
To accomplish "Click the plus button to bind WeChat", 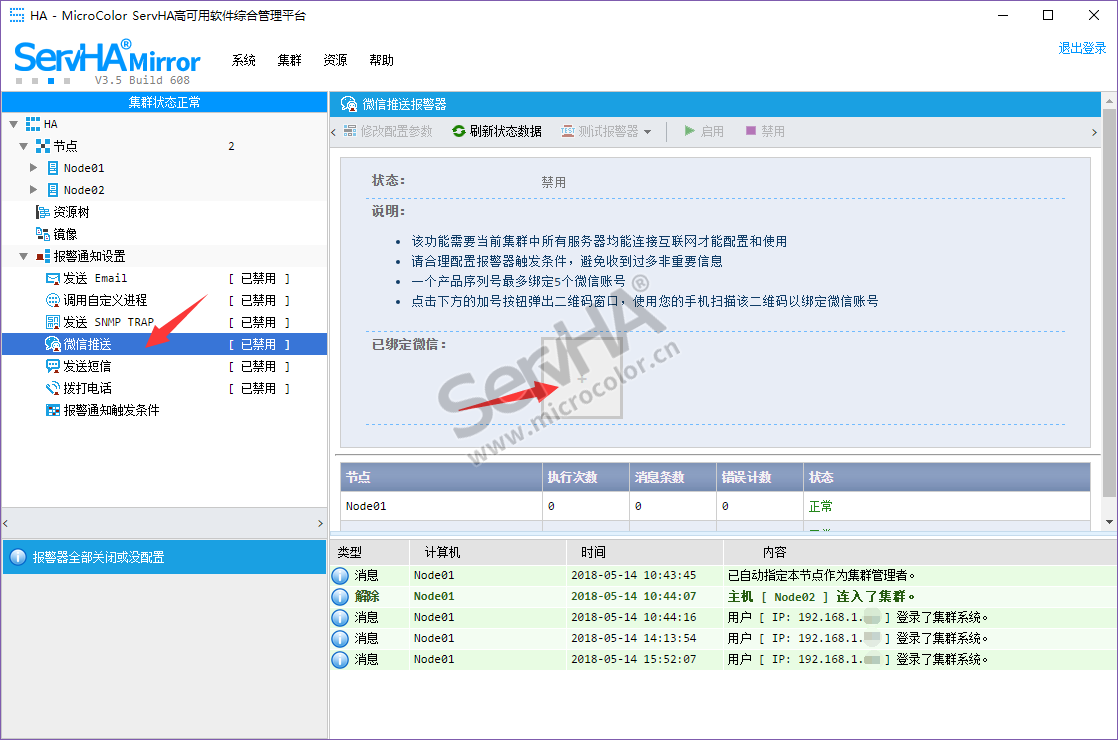I will pyautogui.click(x=582, y=378).
